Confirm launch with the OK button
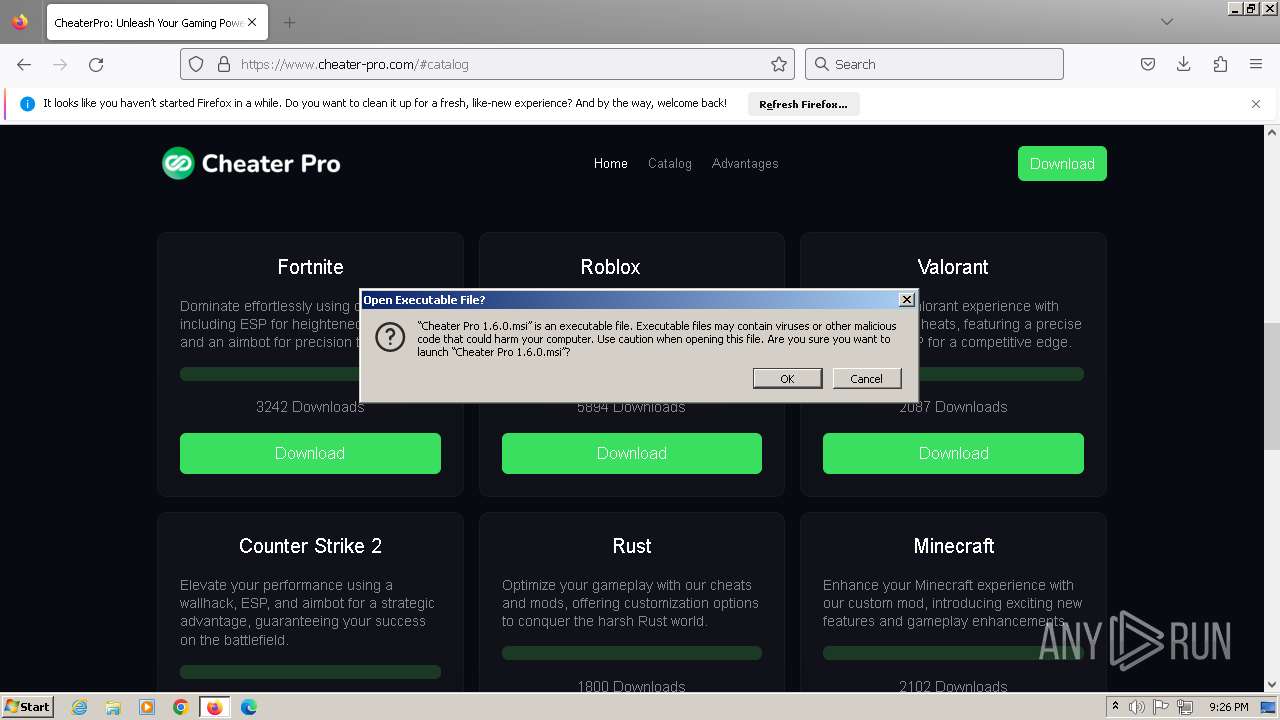The width and height of the screenshot is (1280, 720). 787,378
